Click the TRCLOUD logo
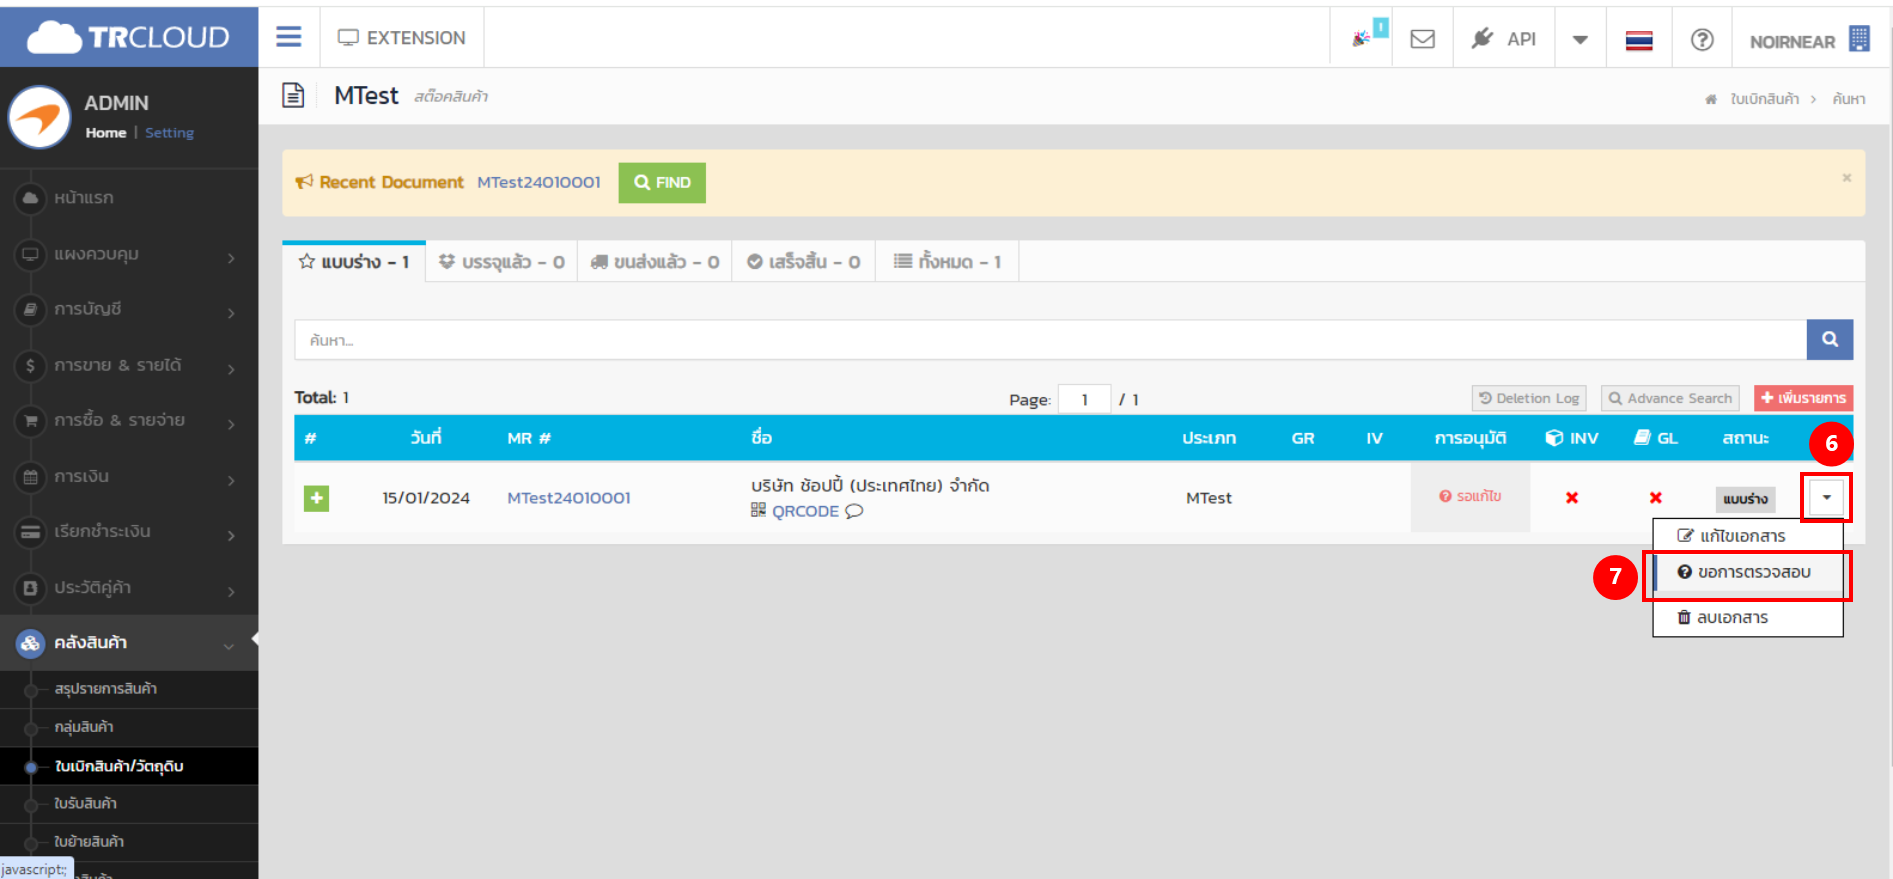Viewport: 1893px width, 879px height. (x=129, y=37)
